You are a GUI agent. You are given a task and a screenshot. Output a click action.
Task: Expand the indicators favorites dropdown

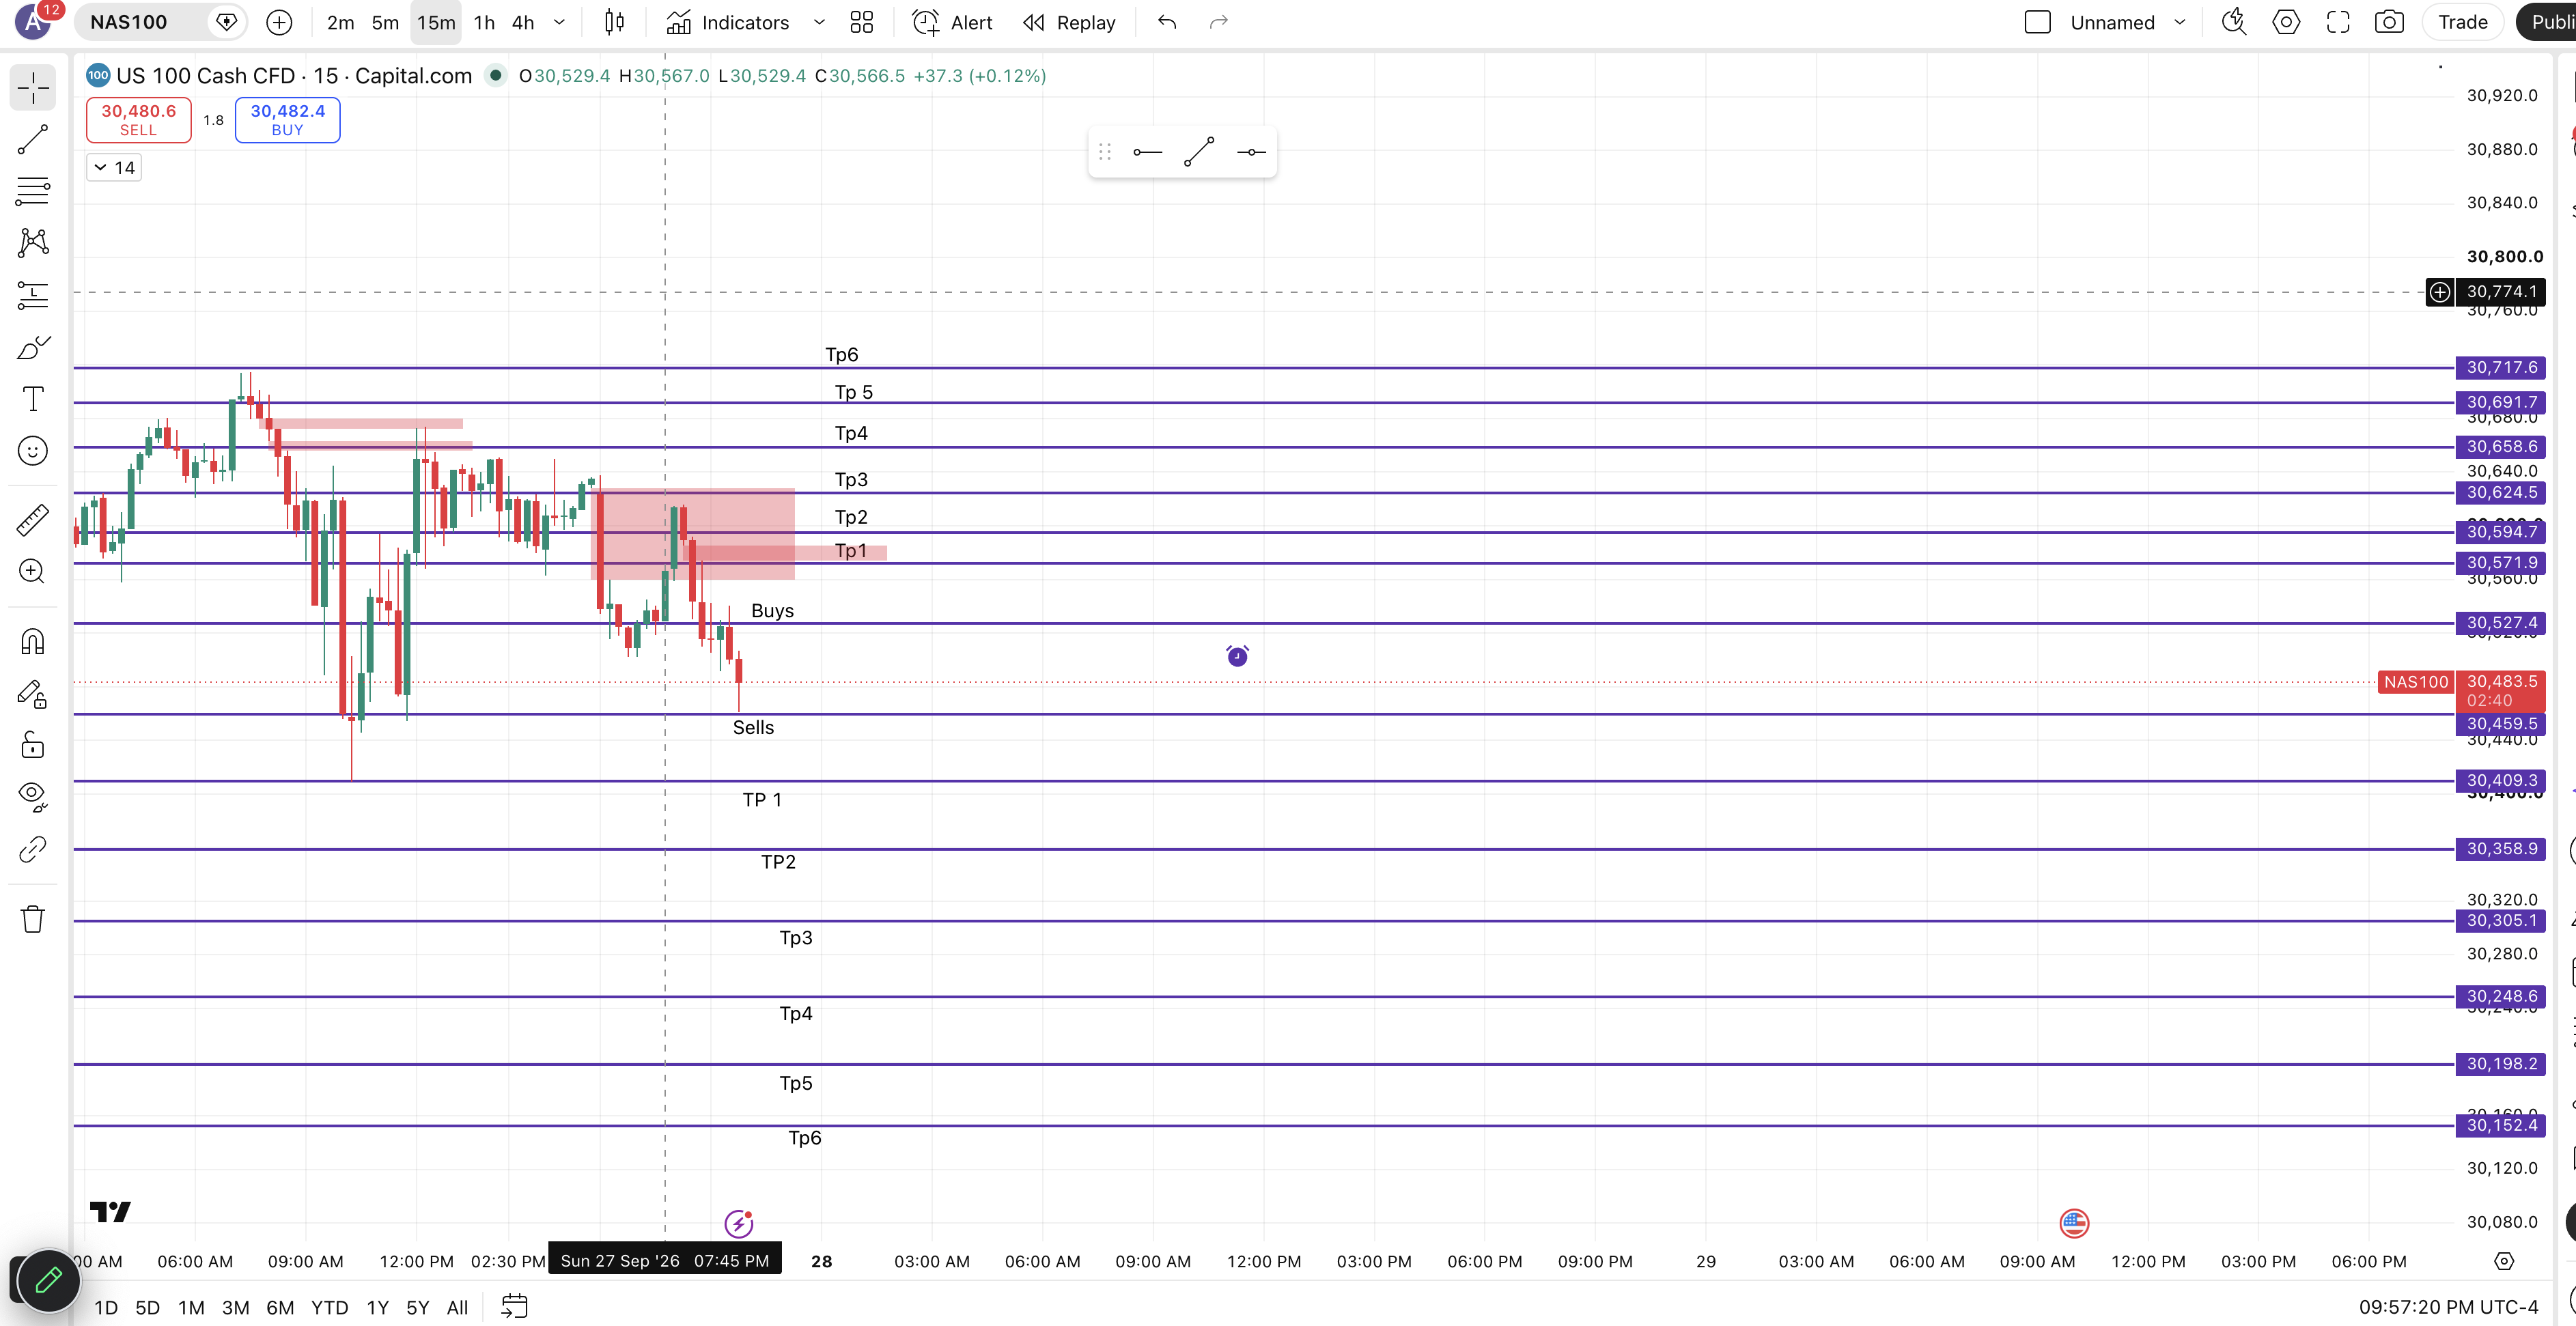point(819,22)
